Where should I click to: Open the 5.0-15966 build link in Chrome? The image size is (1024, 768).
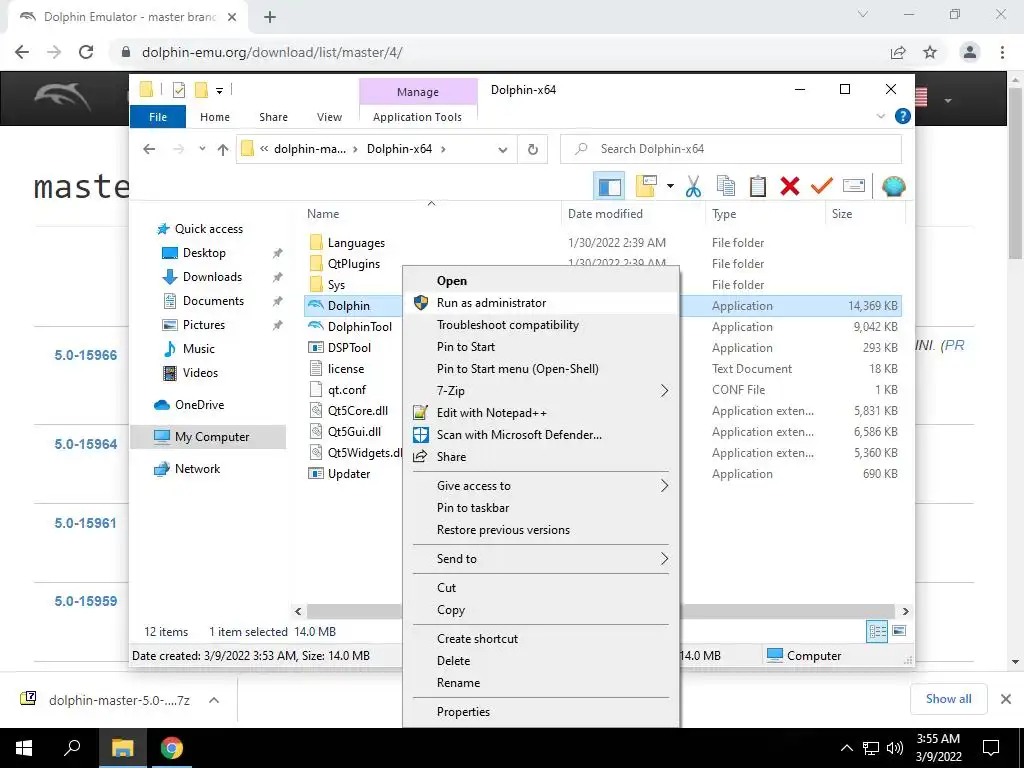click(x=86, y=355)
